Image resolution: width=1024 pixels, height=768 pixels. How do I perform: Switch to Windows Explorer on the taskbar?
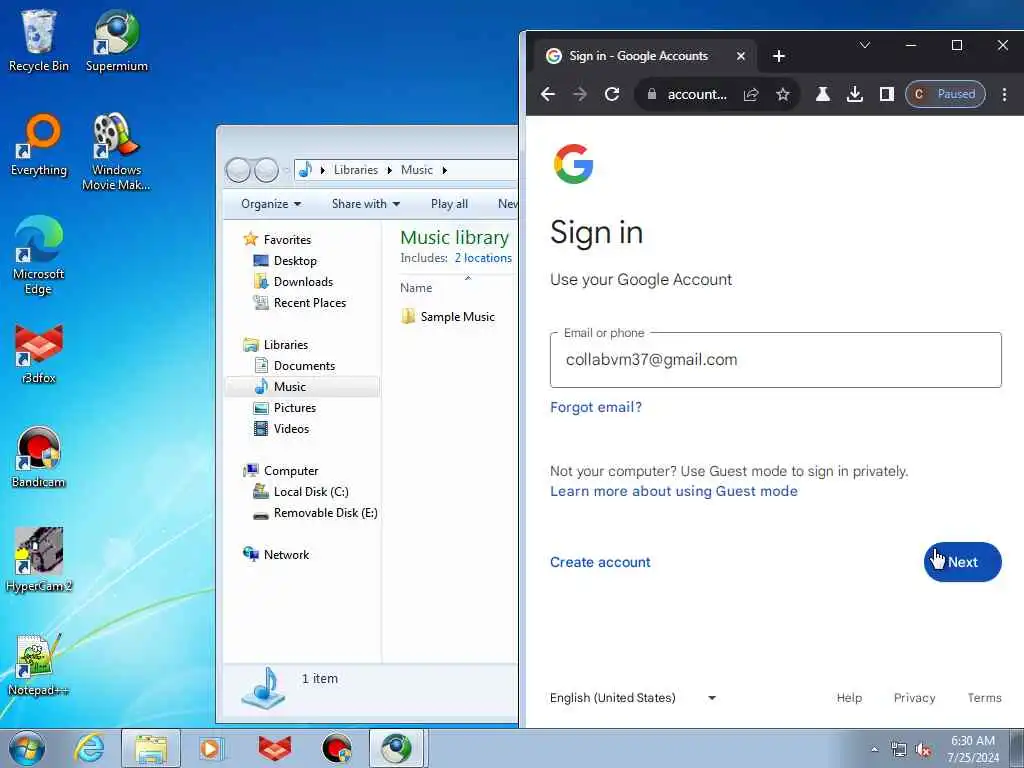[x=151, y=748]
